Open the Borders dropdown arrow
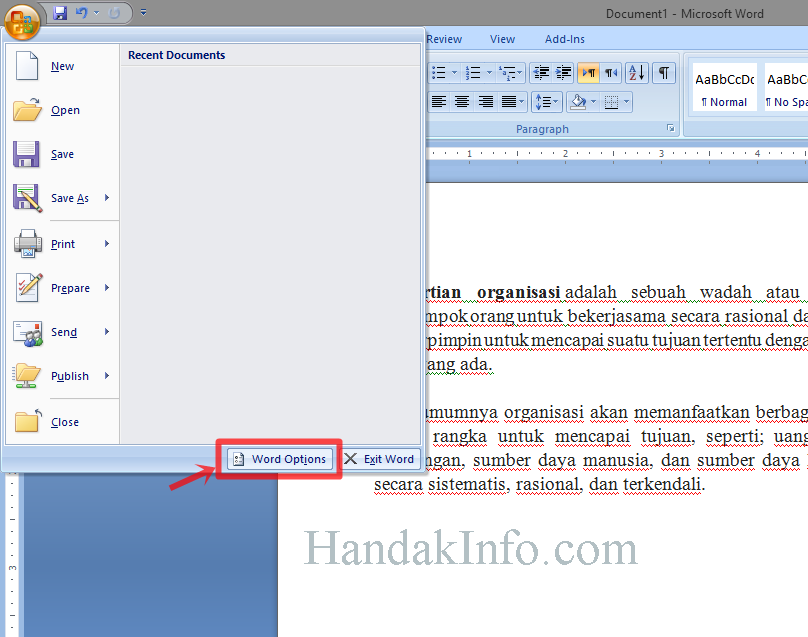 (x=627, y=102)
